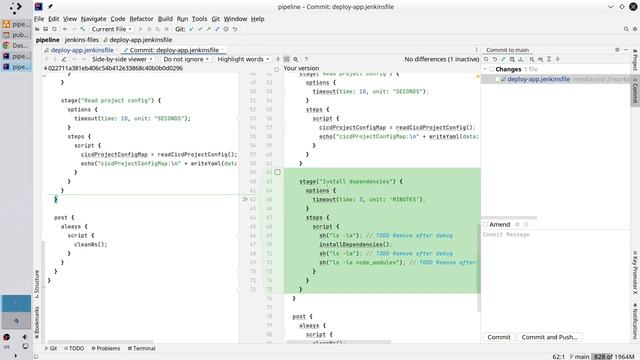Screen dimensions: 640x360
Task: Open the Git menu
Action: [x=216, y=19]
